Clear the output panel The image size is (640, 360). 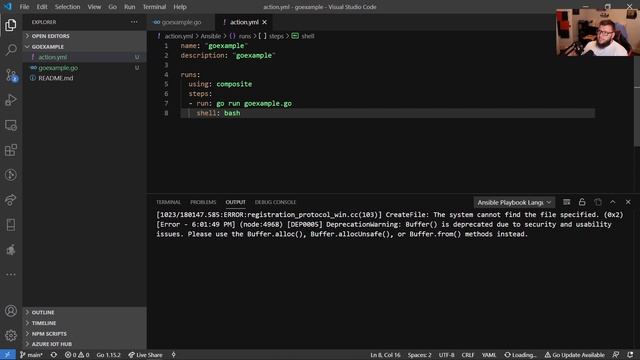[x=567, y=202]
